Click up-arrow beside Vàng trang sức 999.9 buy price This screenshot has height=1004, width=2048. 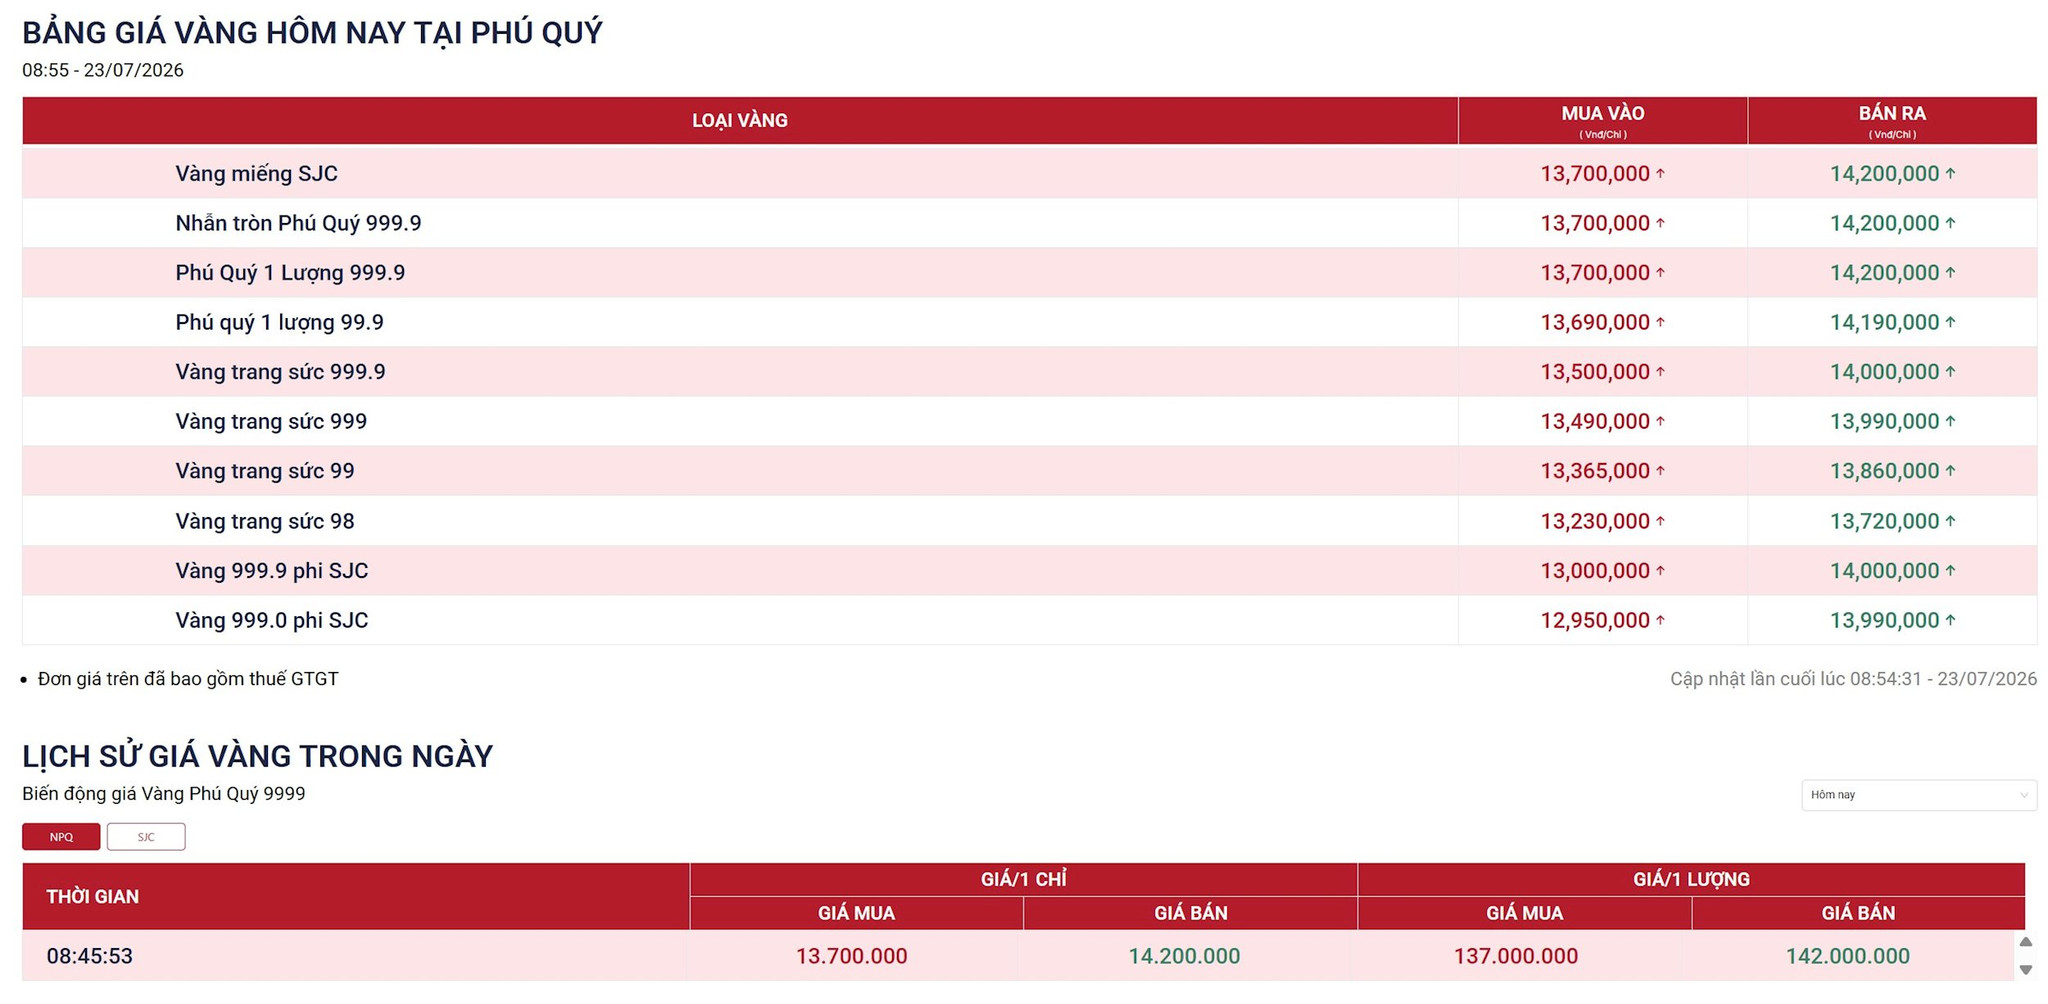[1660, 371]
